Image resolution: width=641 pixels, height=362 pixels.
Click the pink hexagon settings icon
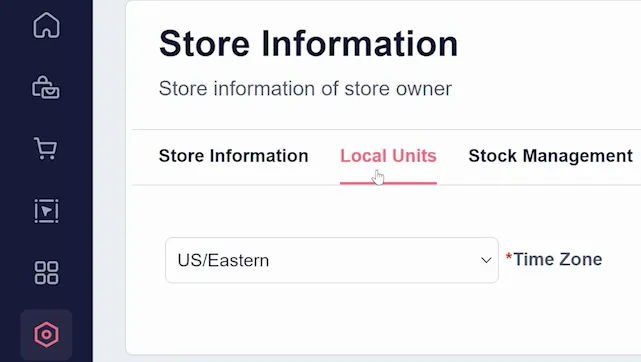click(46, 335)
